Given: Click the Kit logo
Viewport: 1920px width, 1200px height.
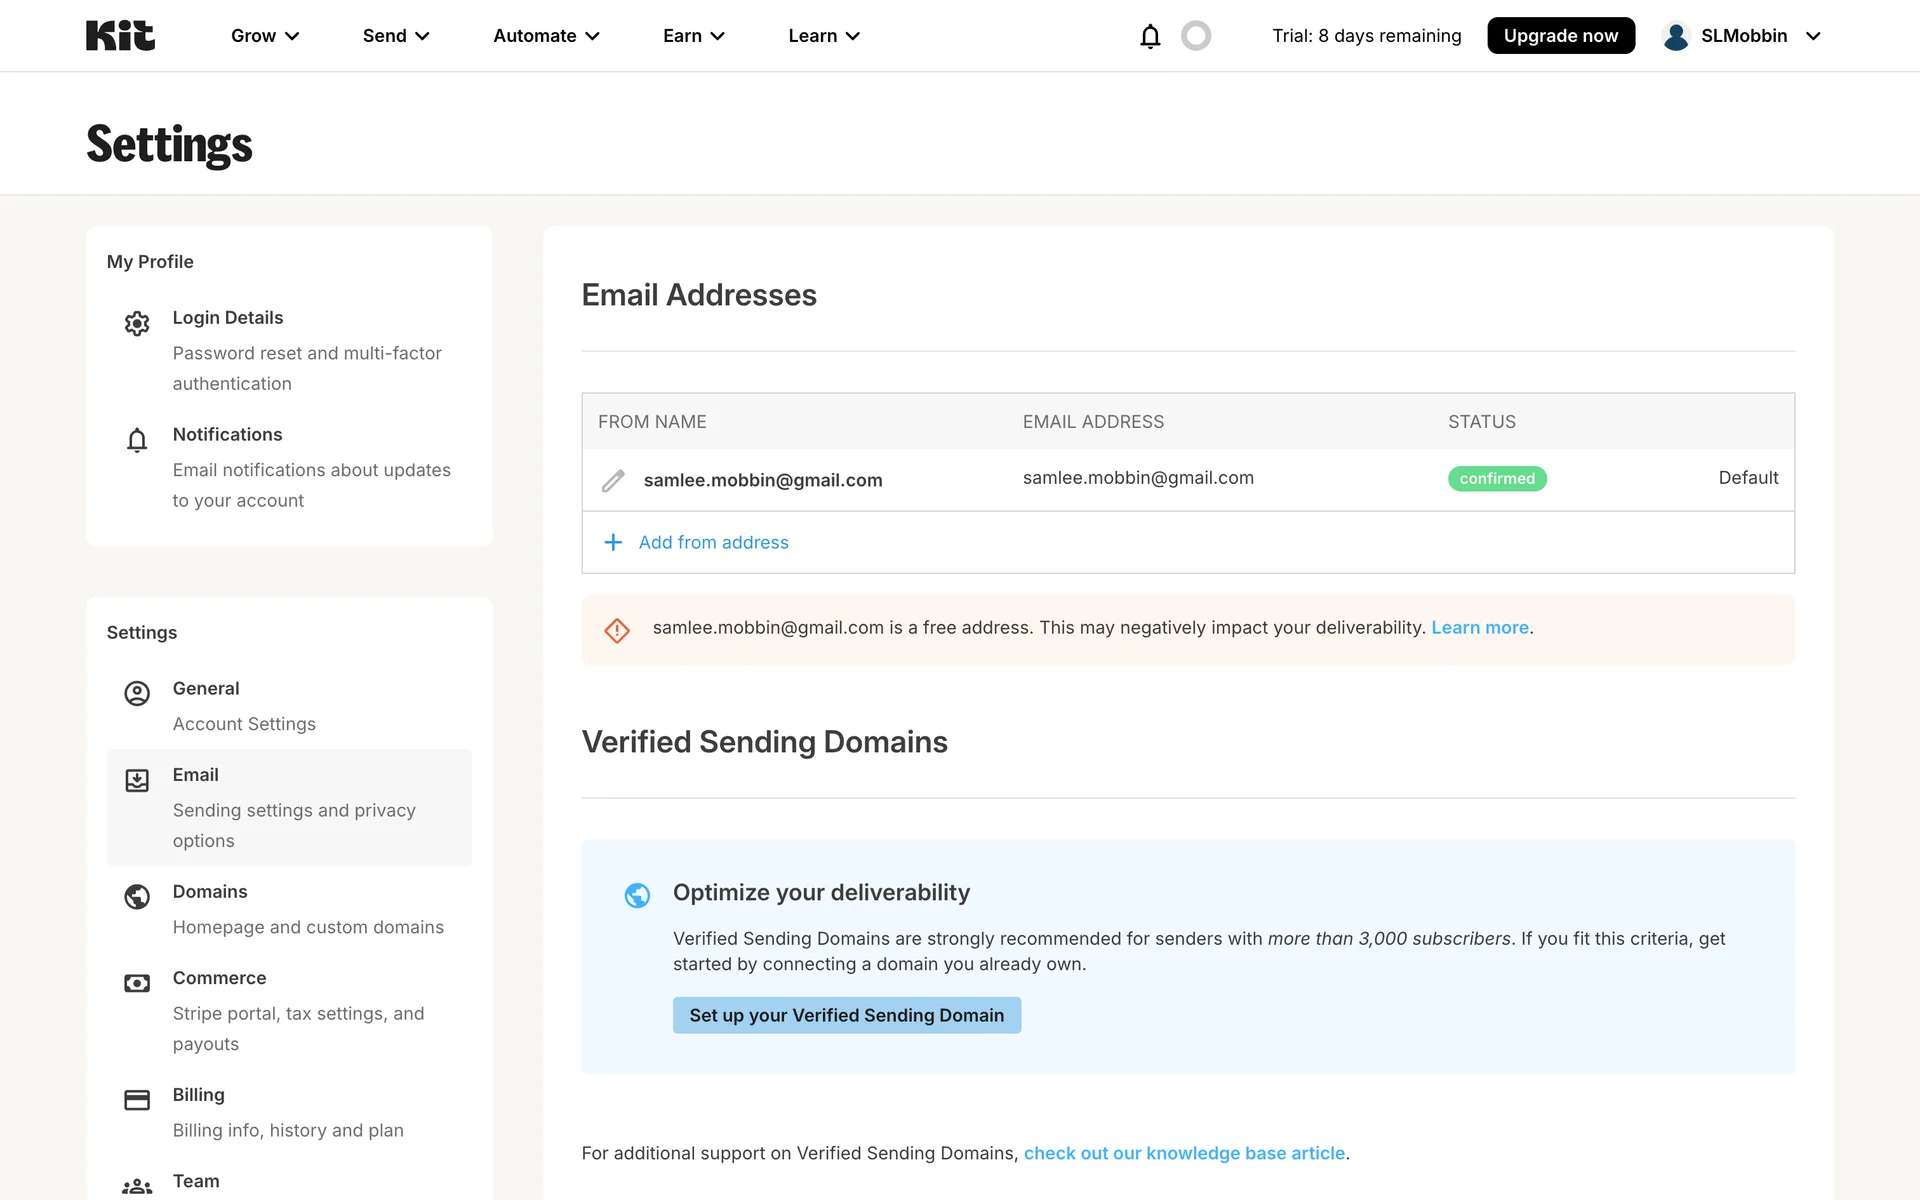Looking at the screenshot, I should [x=120, y=36].
